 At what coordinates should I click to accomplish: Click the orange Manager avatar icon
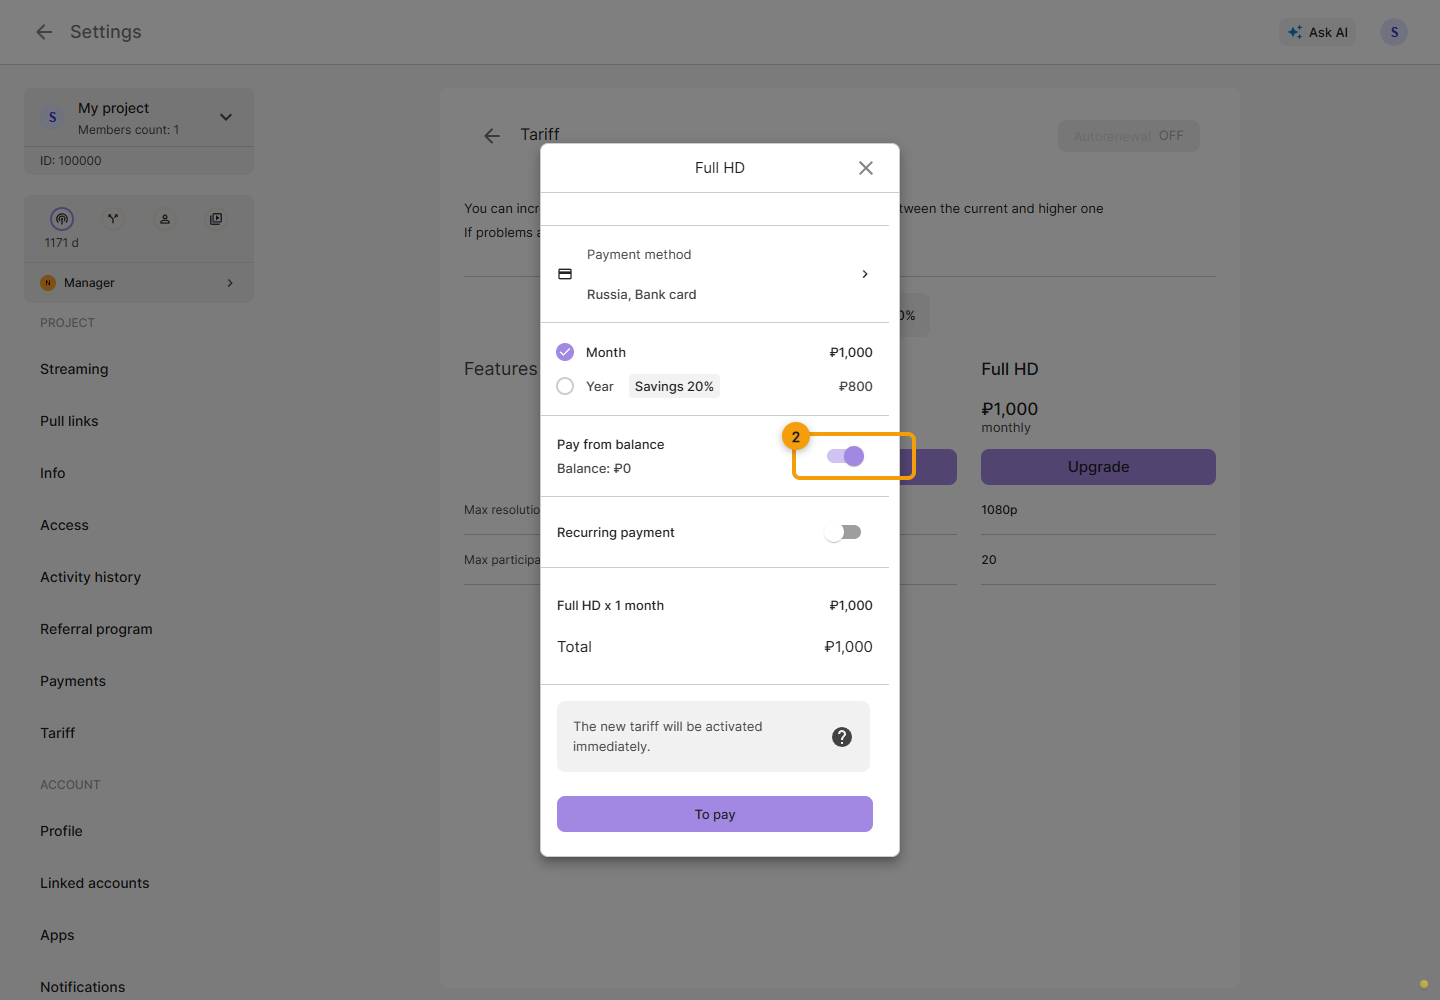(x=48, y=283)
